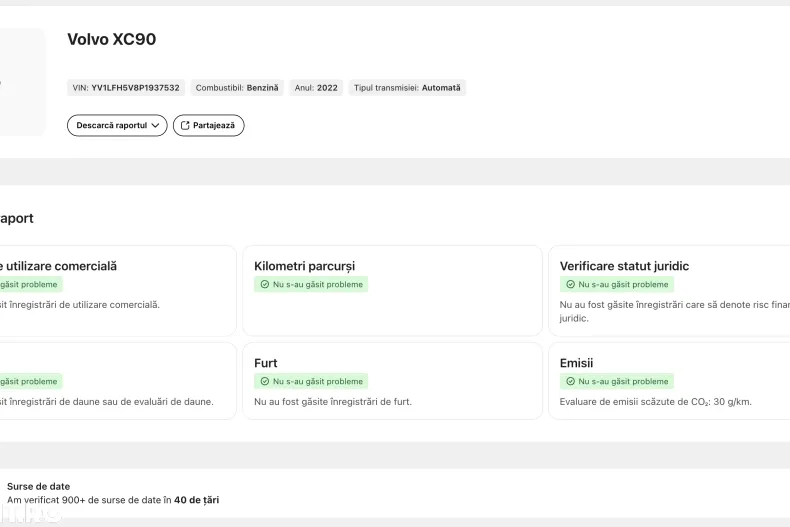This screenshot has height=527, width=790.
Task: Click the check icon in Verificare statut juridic badge
Action: tap(570, 285)
